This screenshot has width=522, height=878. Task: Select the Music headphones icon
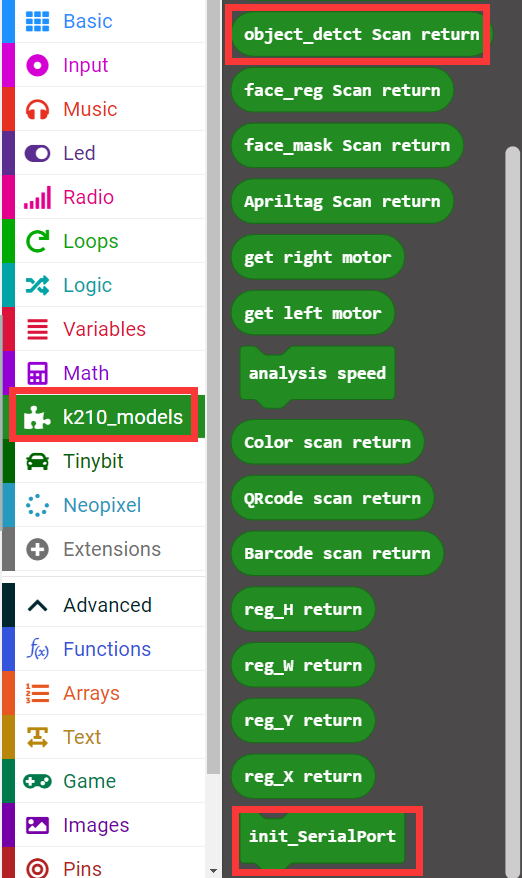pos(38,109)
